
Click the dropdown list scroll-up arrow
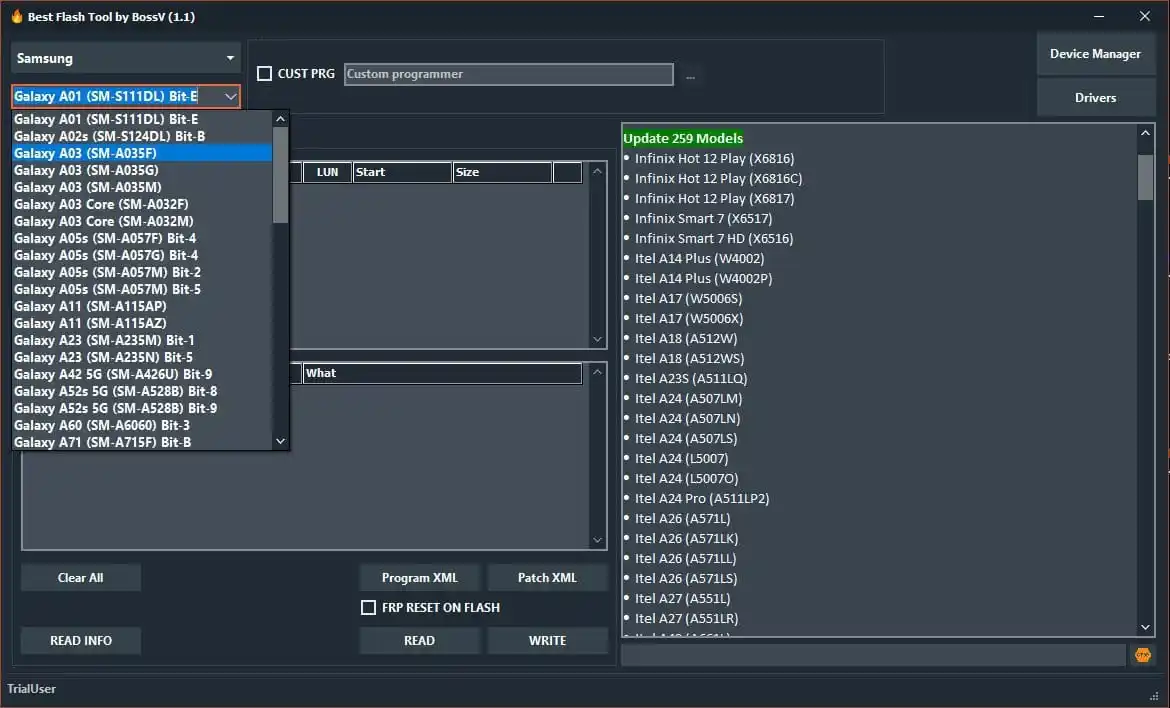(281, 119)
